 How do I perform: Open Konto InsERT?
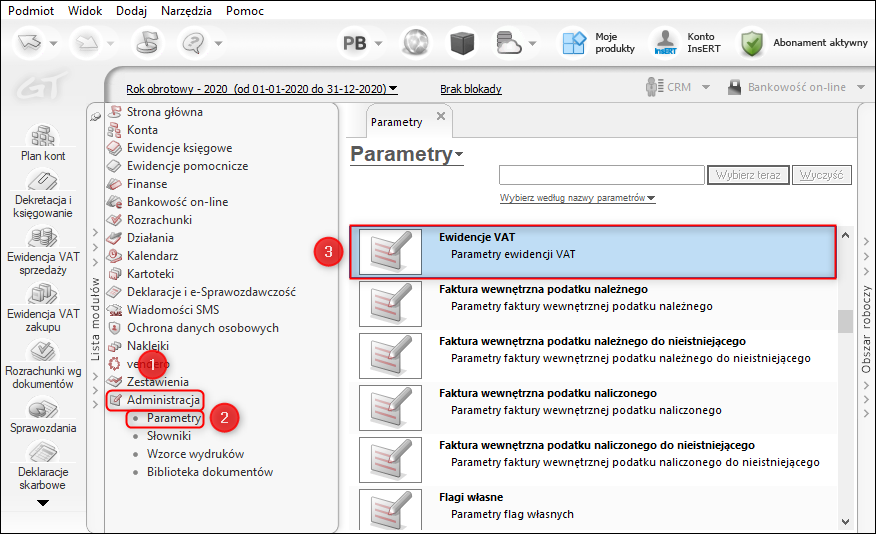pyautogui.click(x=688, y=43)
